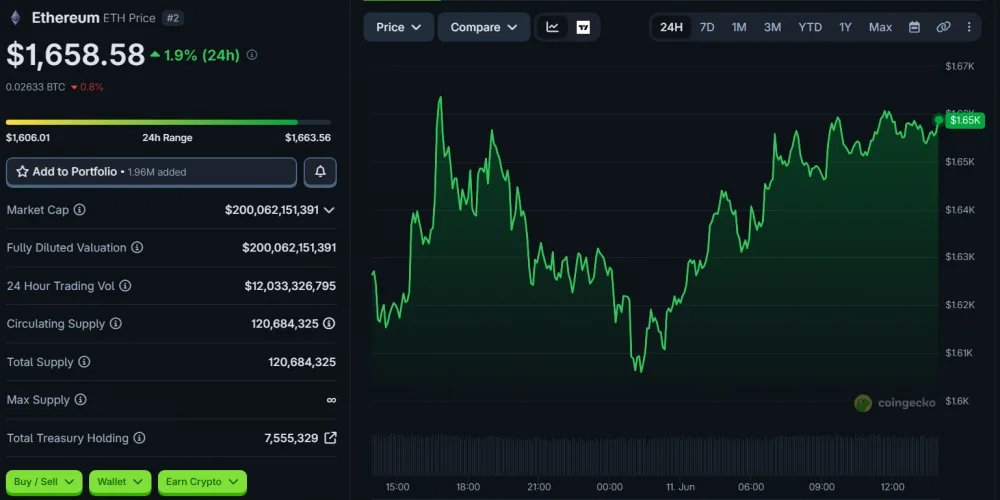Click the $1,663.56 range high value
Image resolution: width=1000 pixels, height=500 pixels.
click(308, 138)
